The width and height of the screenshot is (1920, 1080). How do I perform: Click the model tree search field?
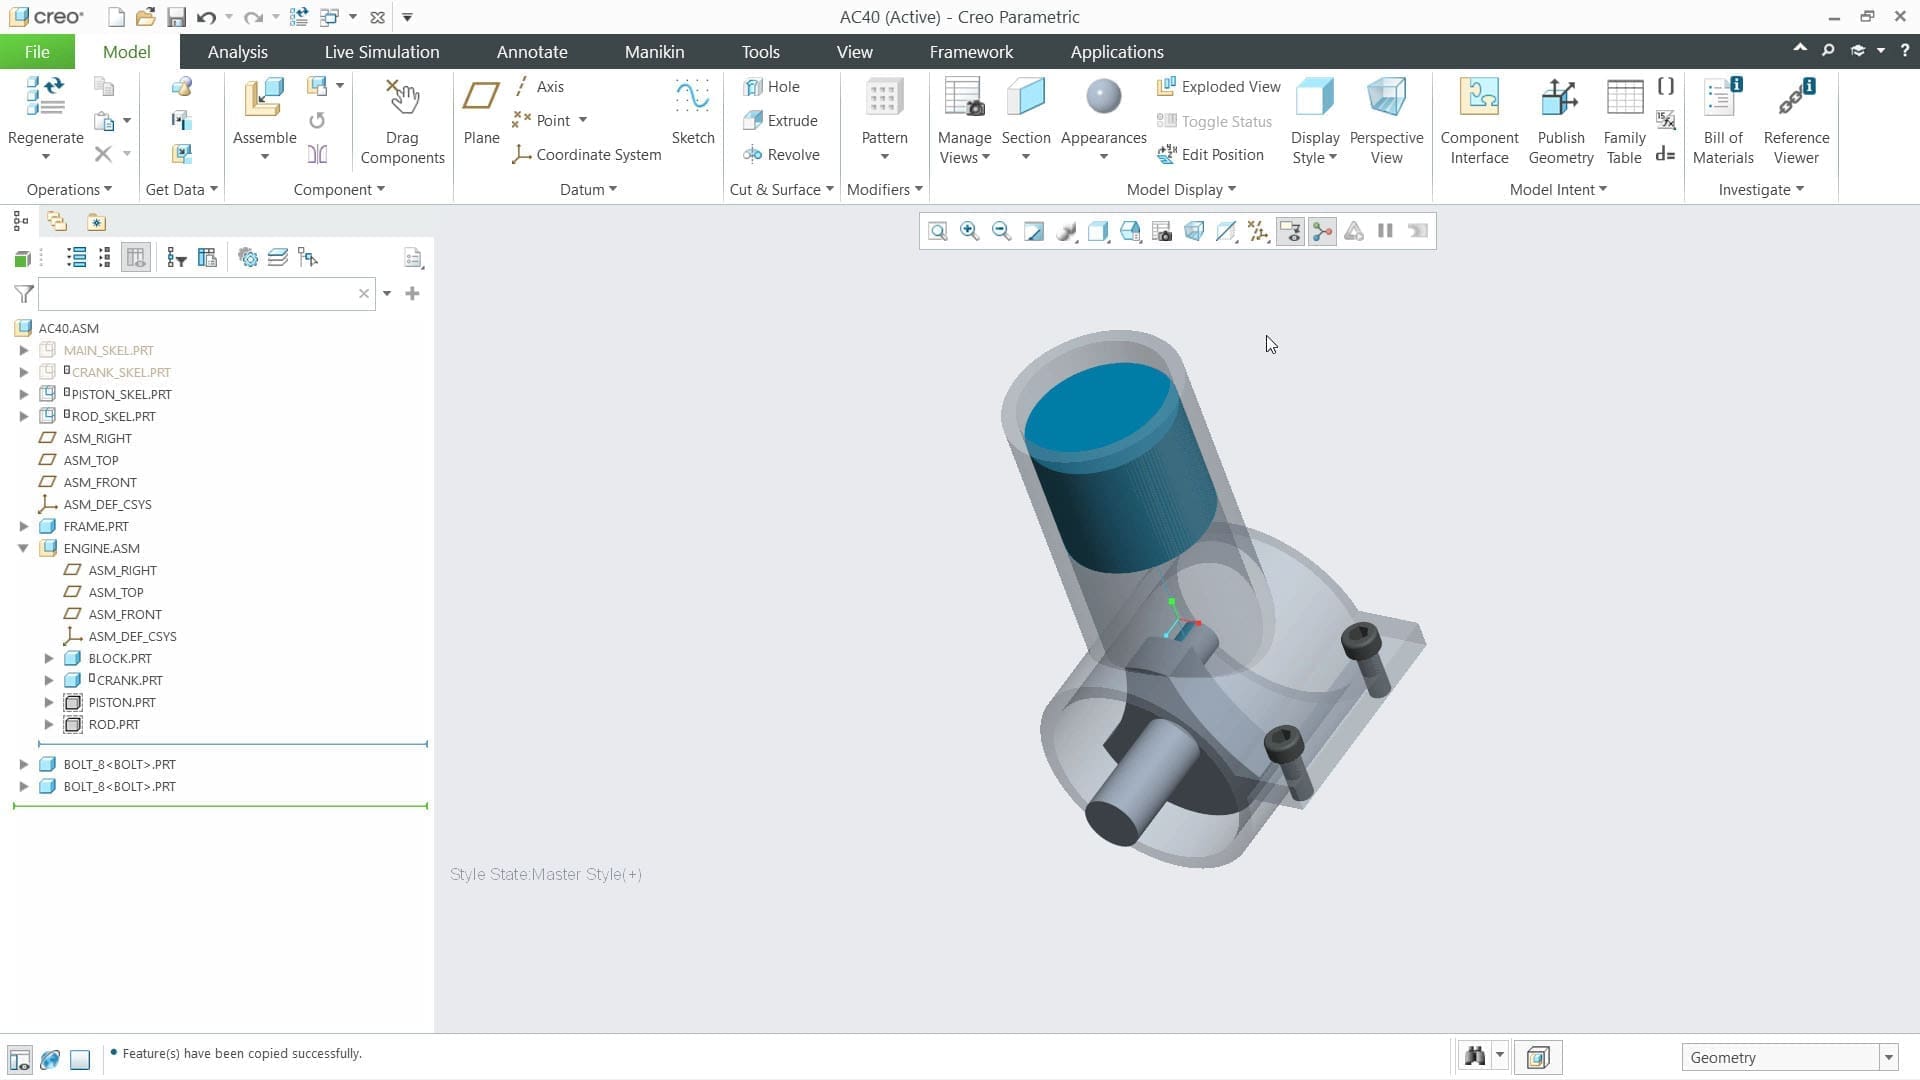[197, 294]
